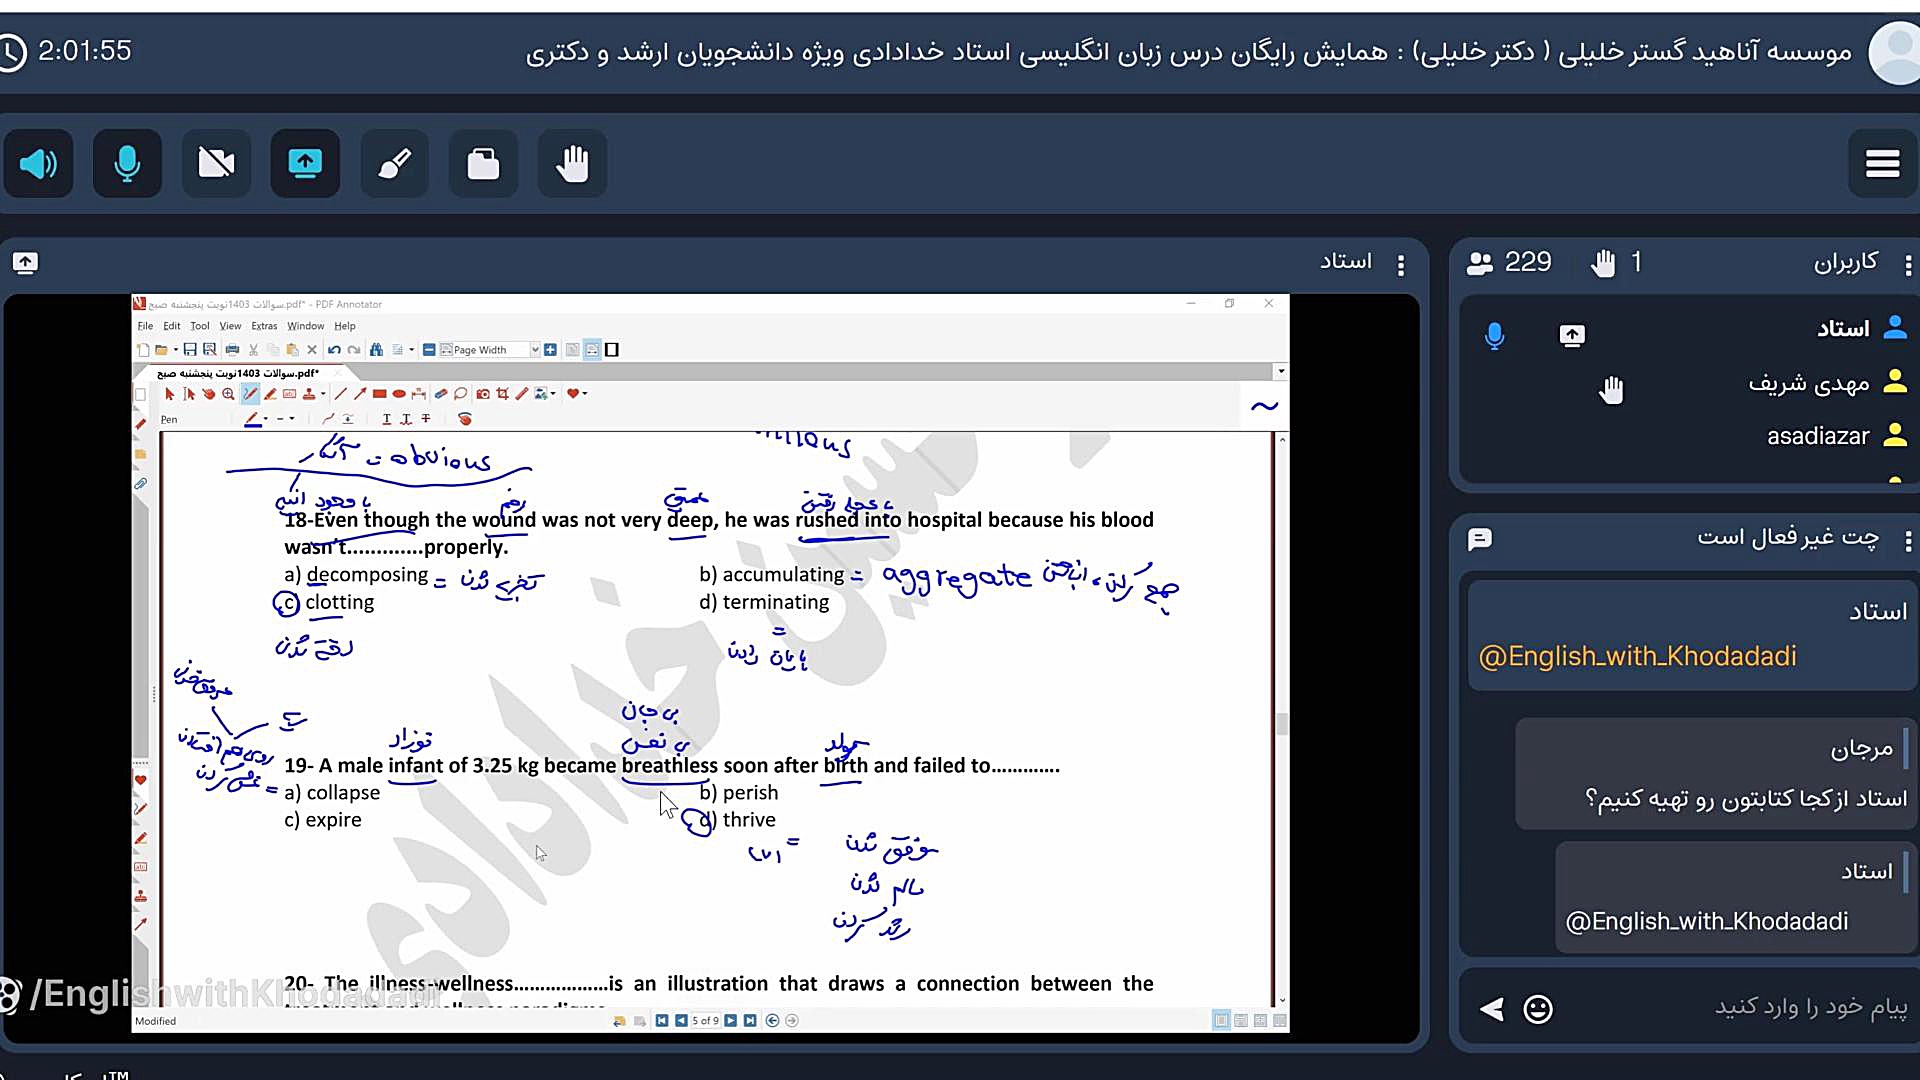This screenshot has height=1080, width=1920.
Task: Open the hamburger main menu
Action: [x=1882, y=163]
